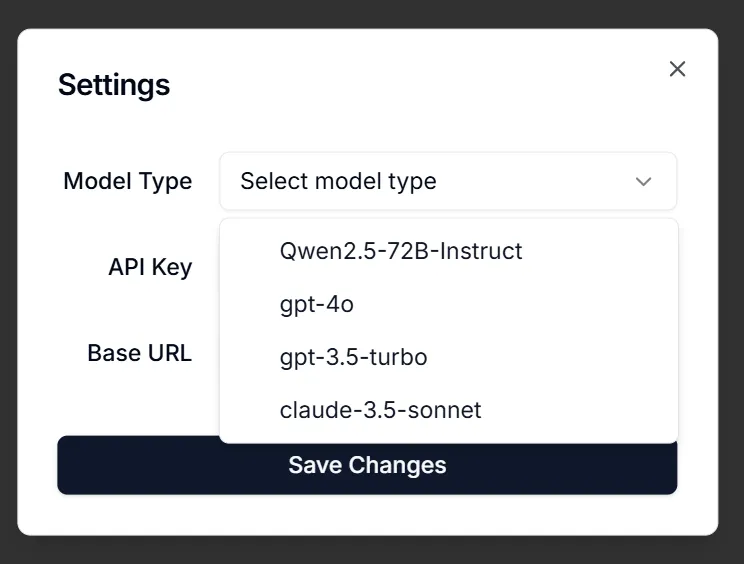This screenshot has width=744, height=564.
Task: Click the Settings dialog heading
Action: pos(114,85)
